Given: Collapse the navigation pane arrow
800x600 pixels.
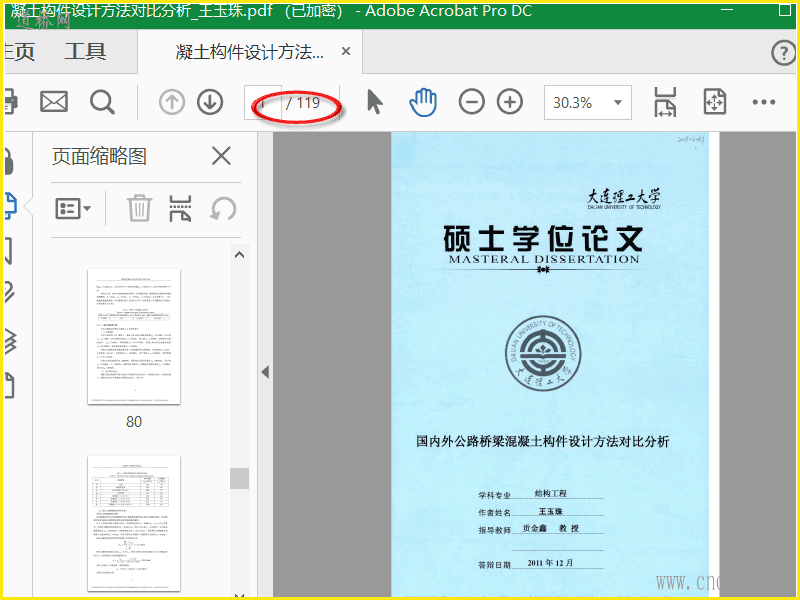Looking at the screenshot, I should tap(265, 372).
